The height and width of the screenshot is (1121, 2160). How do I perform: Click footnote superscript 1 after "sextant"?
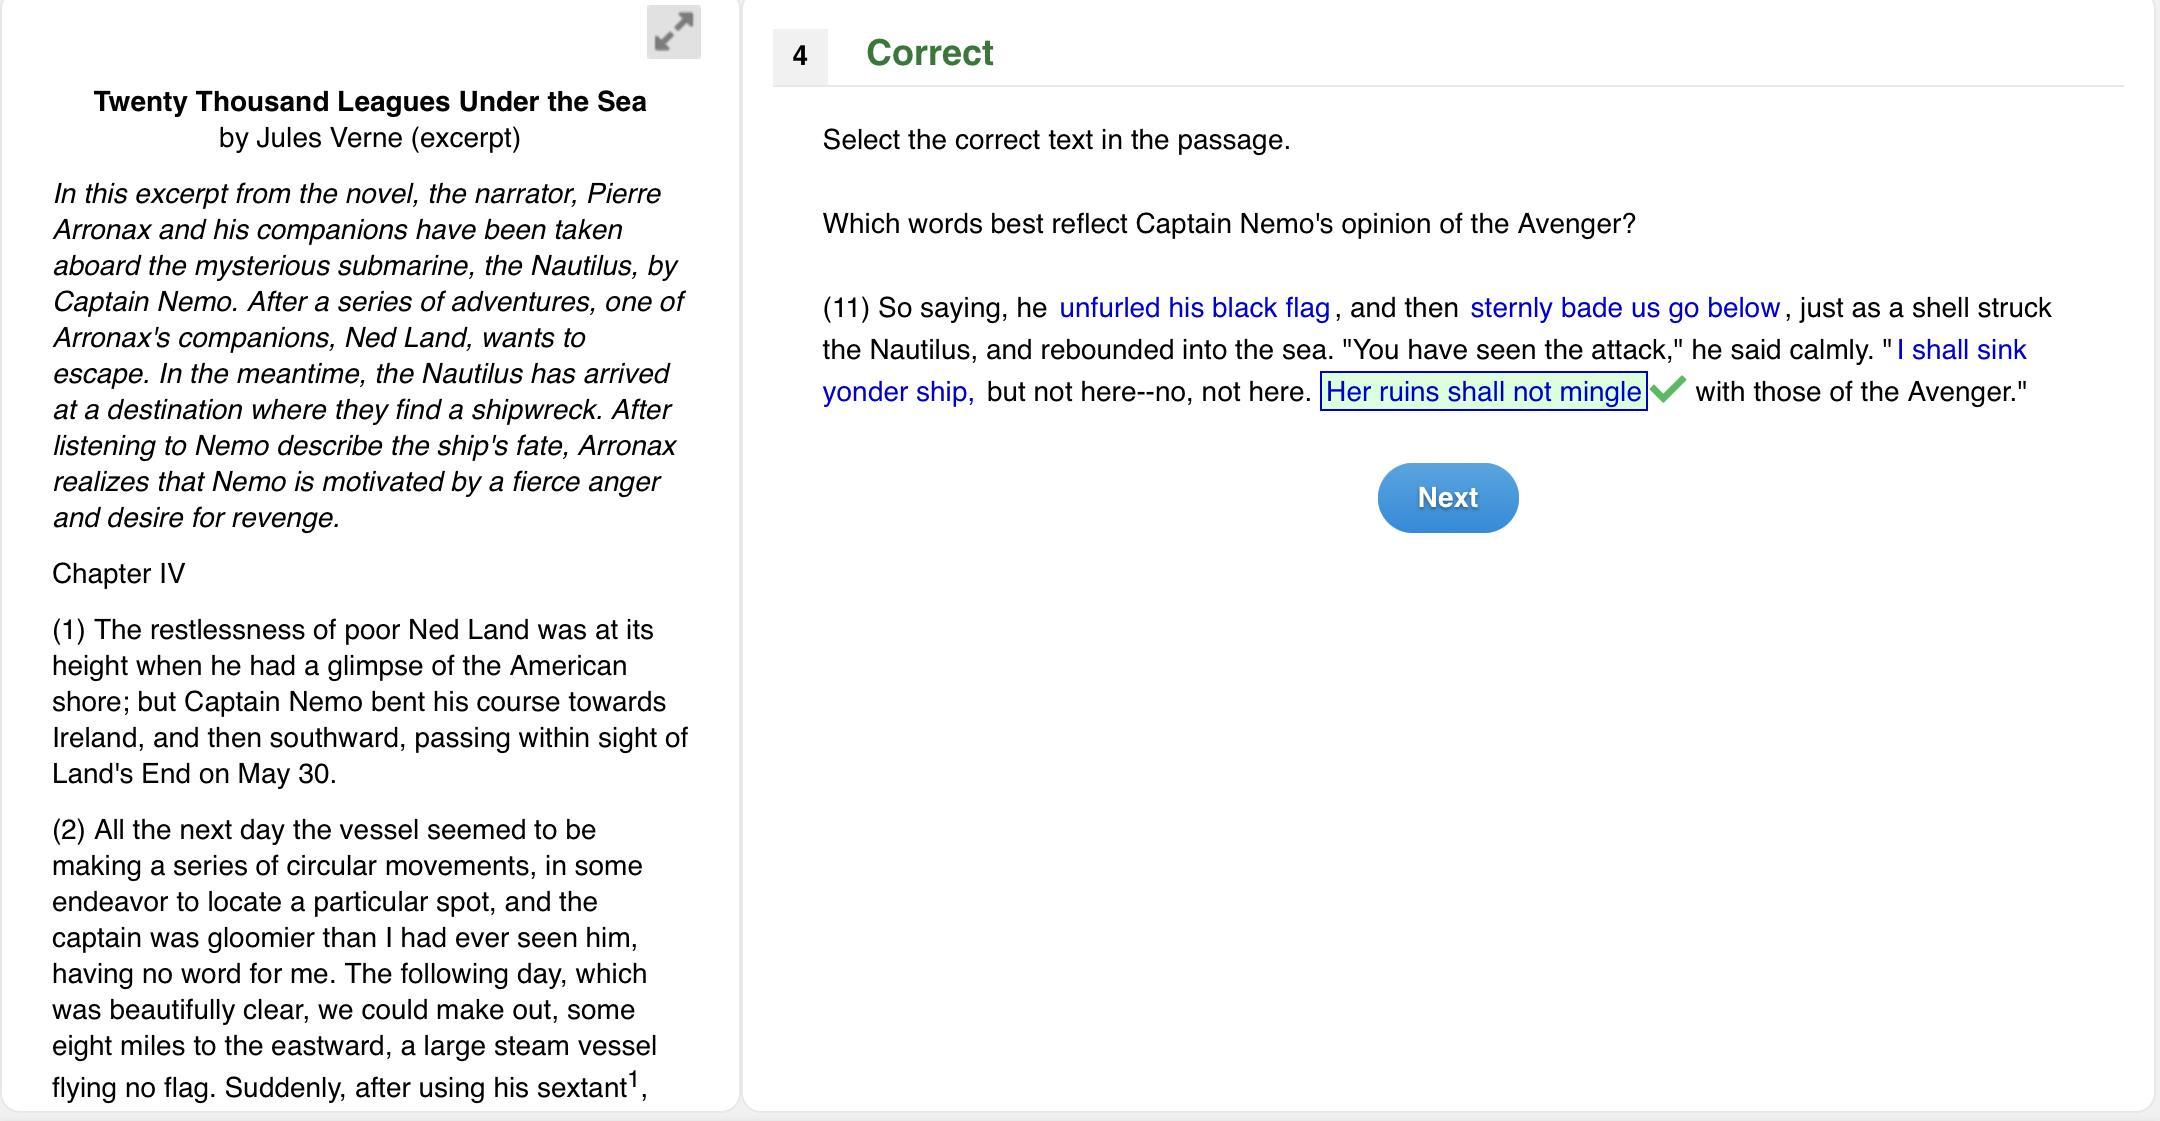pyautogui.click(x=633, y=1079)
